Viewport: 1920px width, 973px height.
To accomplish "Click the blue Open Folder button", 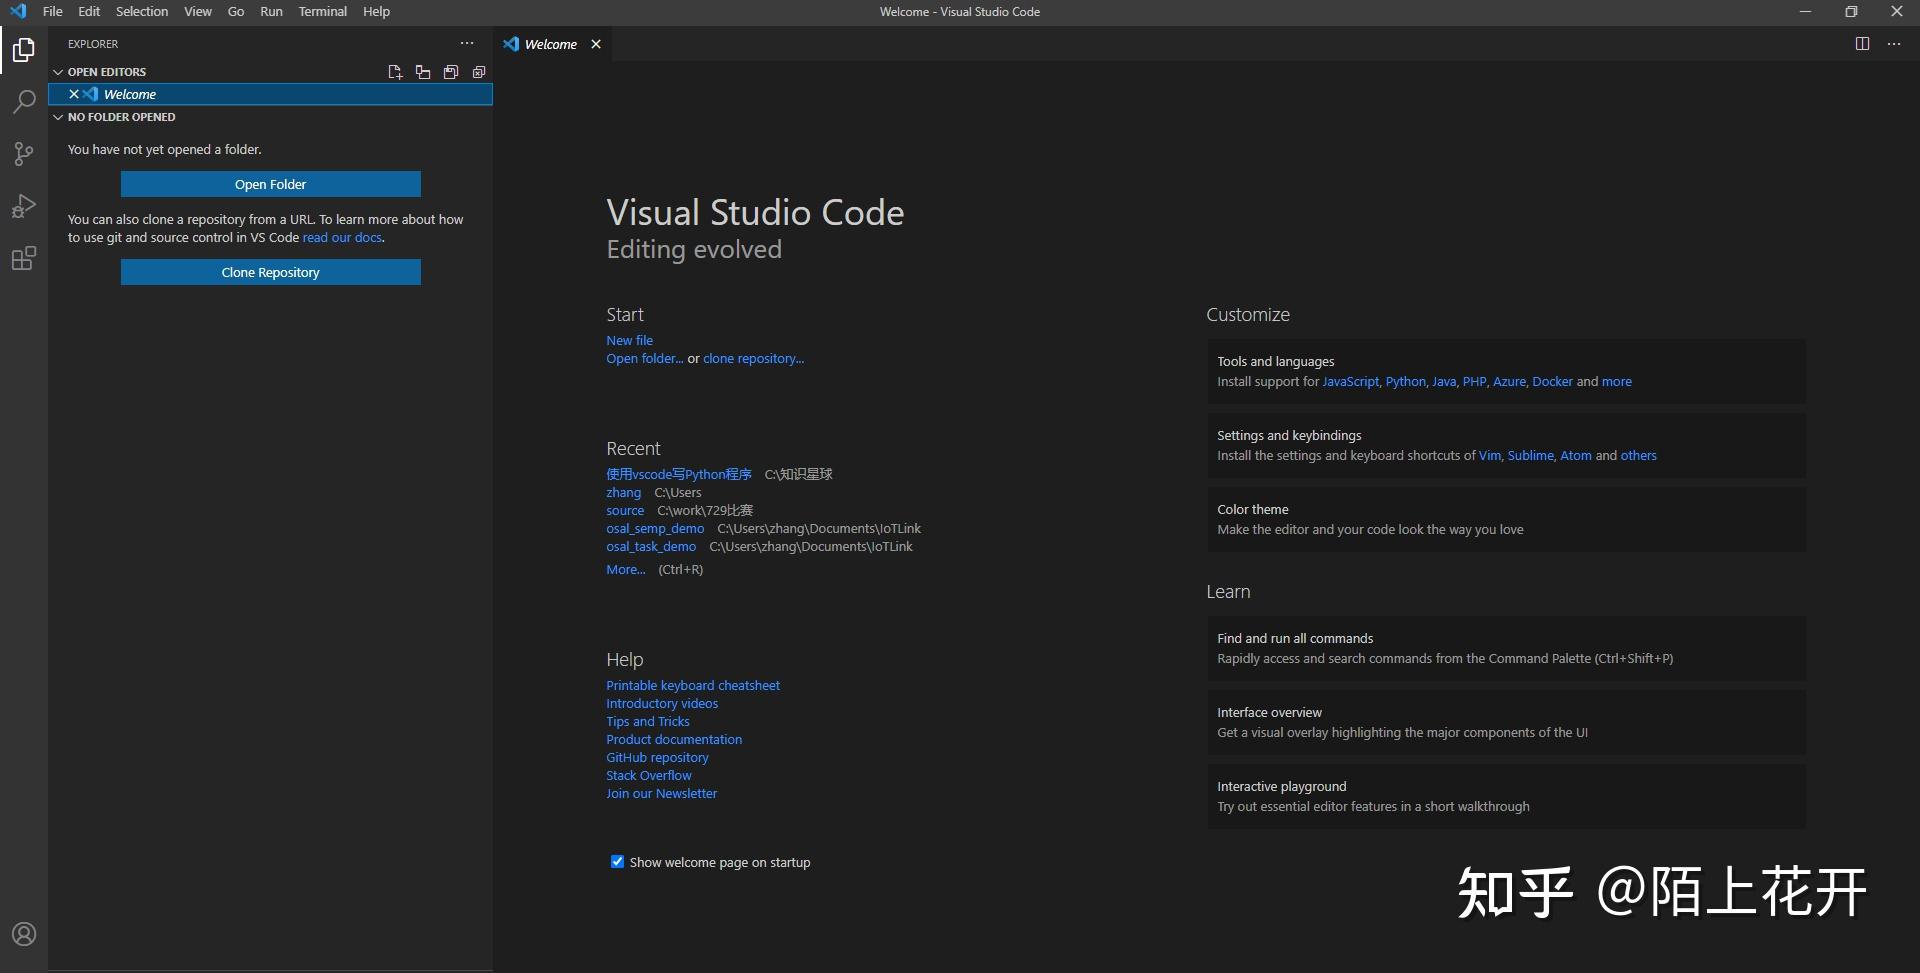I will [x=270, y=184].
